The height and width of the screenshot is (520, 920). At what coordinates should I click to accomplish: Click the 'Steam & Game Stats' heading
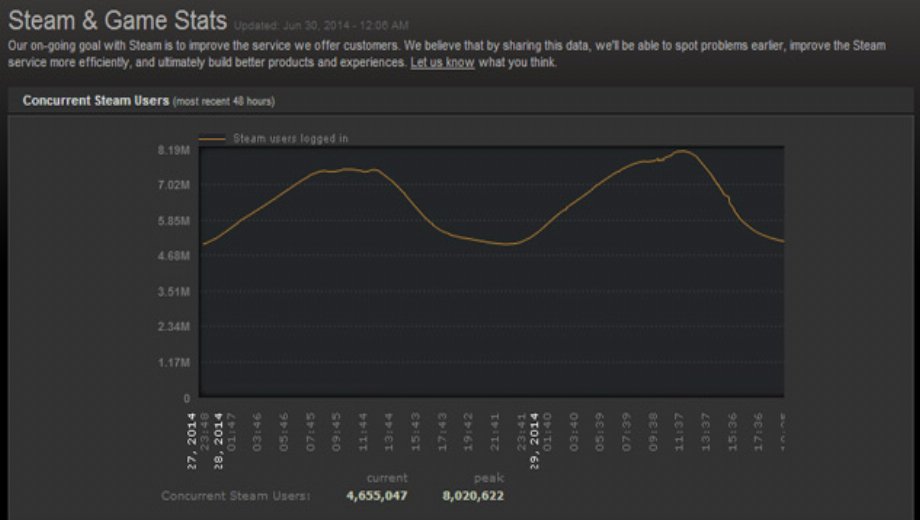point(117,21)
